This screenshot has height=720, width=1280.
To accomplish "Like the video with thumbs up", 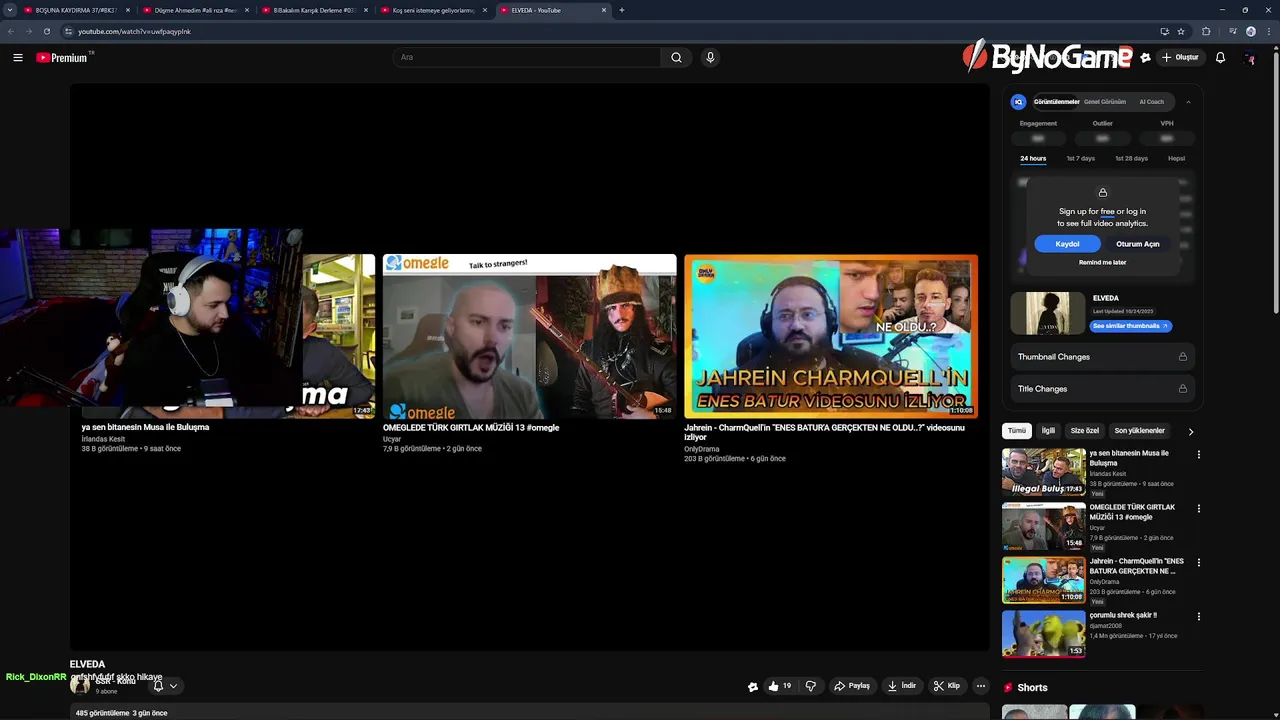I will (x=779, y=686).
